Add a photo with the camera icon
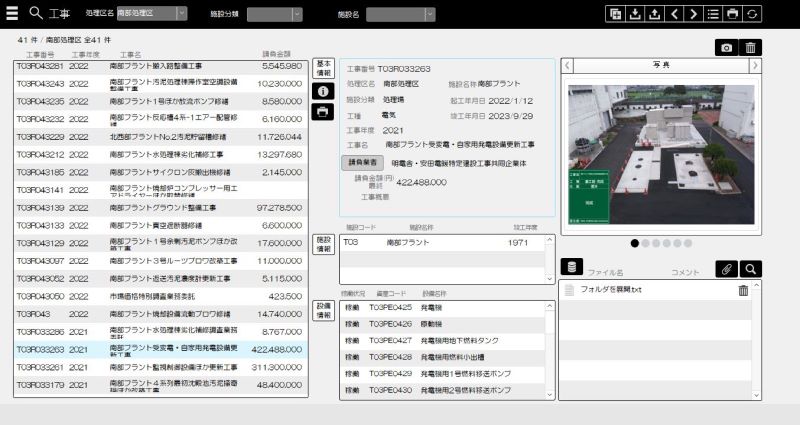The image size is (800, 425). click(x=727, y=47)
